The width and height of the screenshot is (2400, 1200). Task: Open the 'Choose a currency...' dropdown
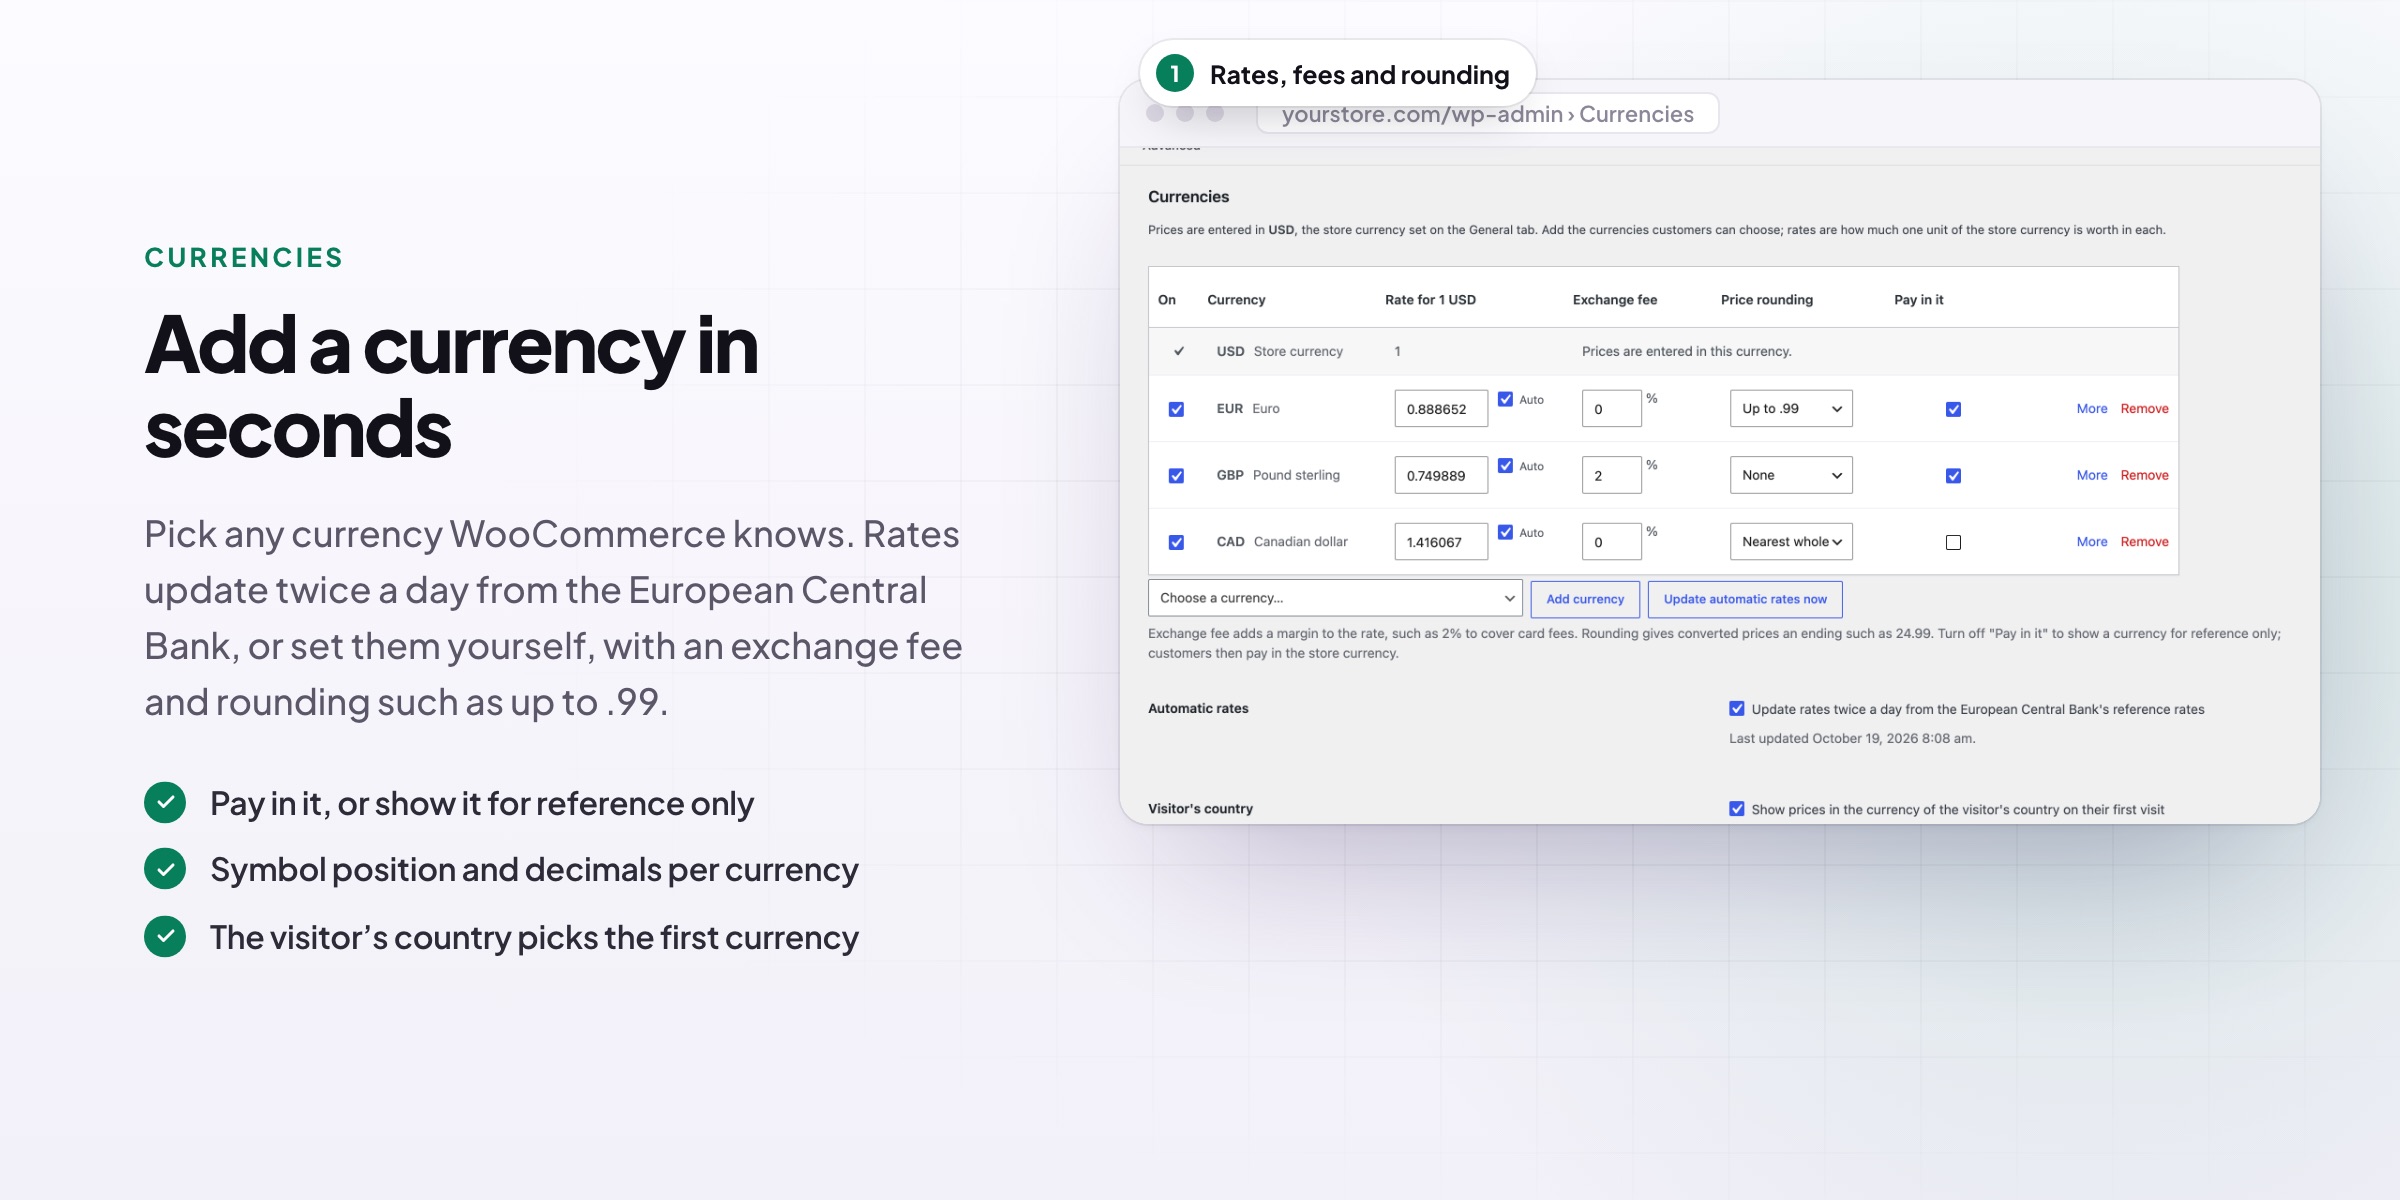tap(1335, 598)
